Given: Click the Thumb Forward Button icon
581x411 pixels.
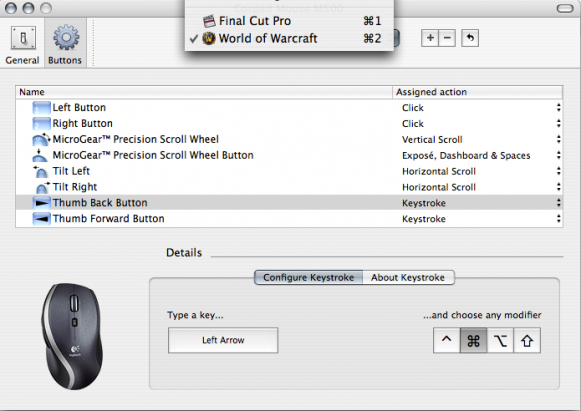Looking at the screenshot, I should click(41, 219).
